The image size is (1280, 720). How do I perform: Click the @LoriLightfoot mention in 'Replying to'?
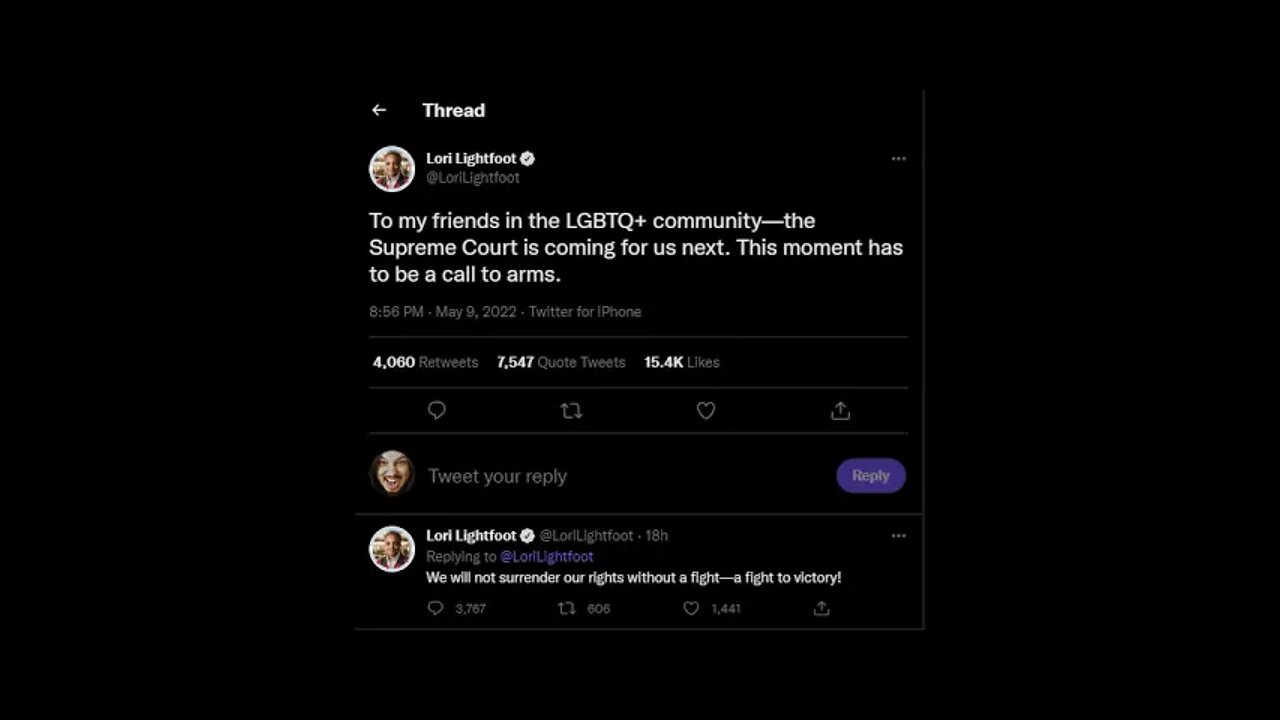(546, 556)
